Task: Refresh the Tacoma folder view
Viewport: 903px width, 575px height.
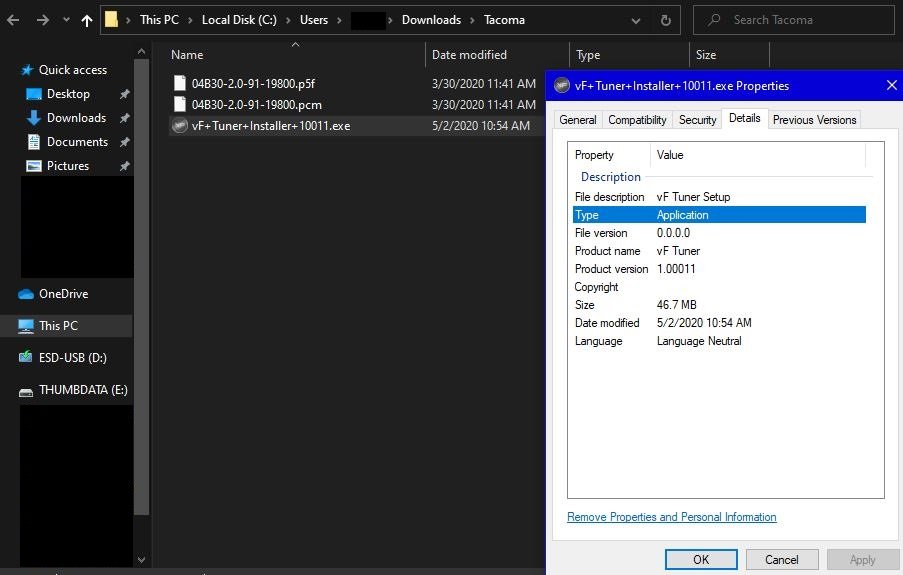Action: pyautogui.click(x=665, y=21)
